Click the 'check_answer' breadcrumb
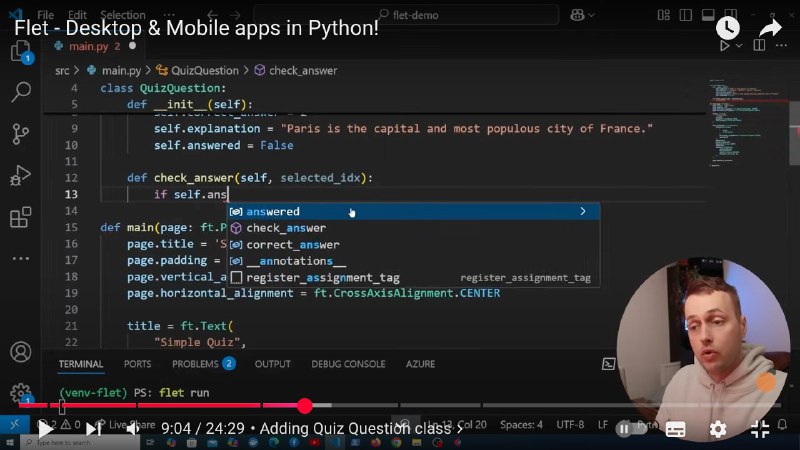The width and height of the screenshot is (800, 450). click(303, 70)
